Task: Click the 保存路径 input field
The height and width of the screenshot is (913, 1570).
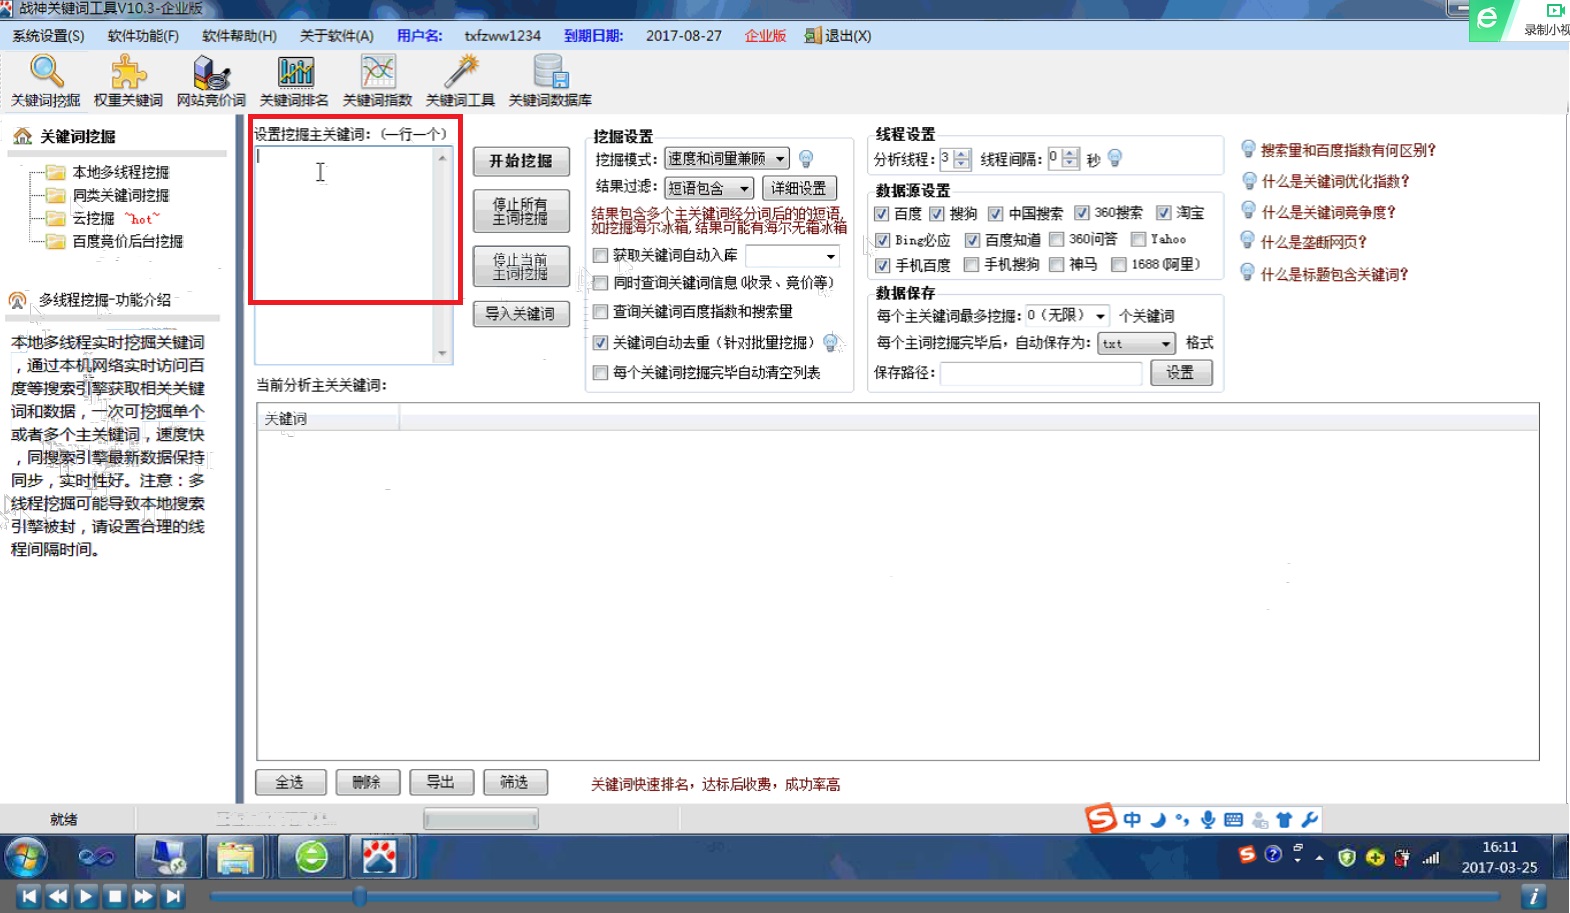Action: tap(1041, 373)
